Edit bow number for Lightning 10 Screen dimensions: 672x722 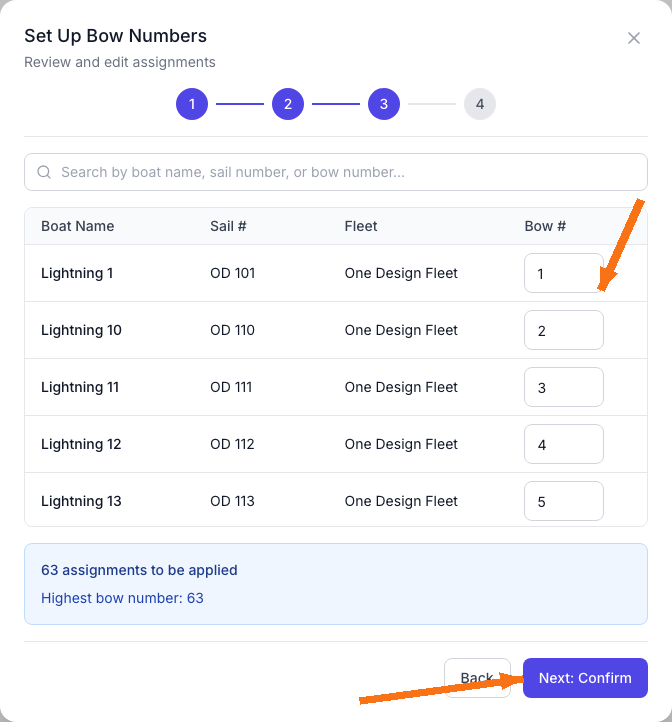pyautogui.click(x=563, y=330)
